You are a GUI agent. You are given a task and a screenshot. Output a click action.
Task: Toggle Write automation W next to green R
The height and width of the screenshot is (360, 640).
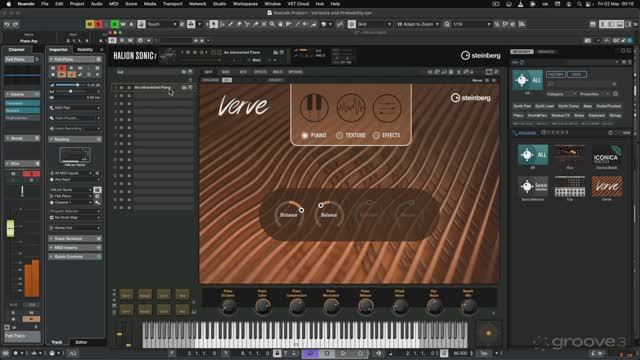(123, 24)
